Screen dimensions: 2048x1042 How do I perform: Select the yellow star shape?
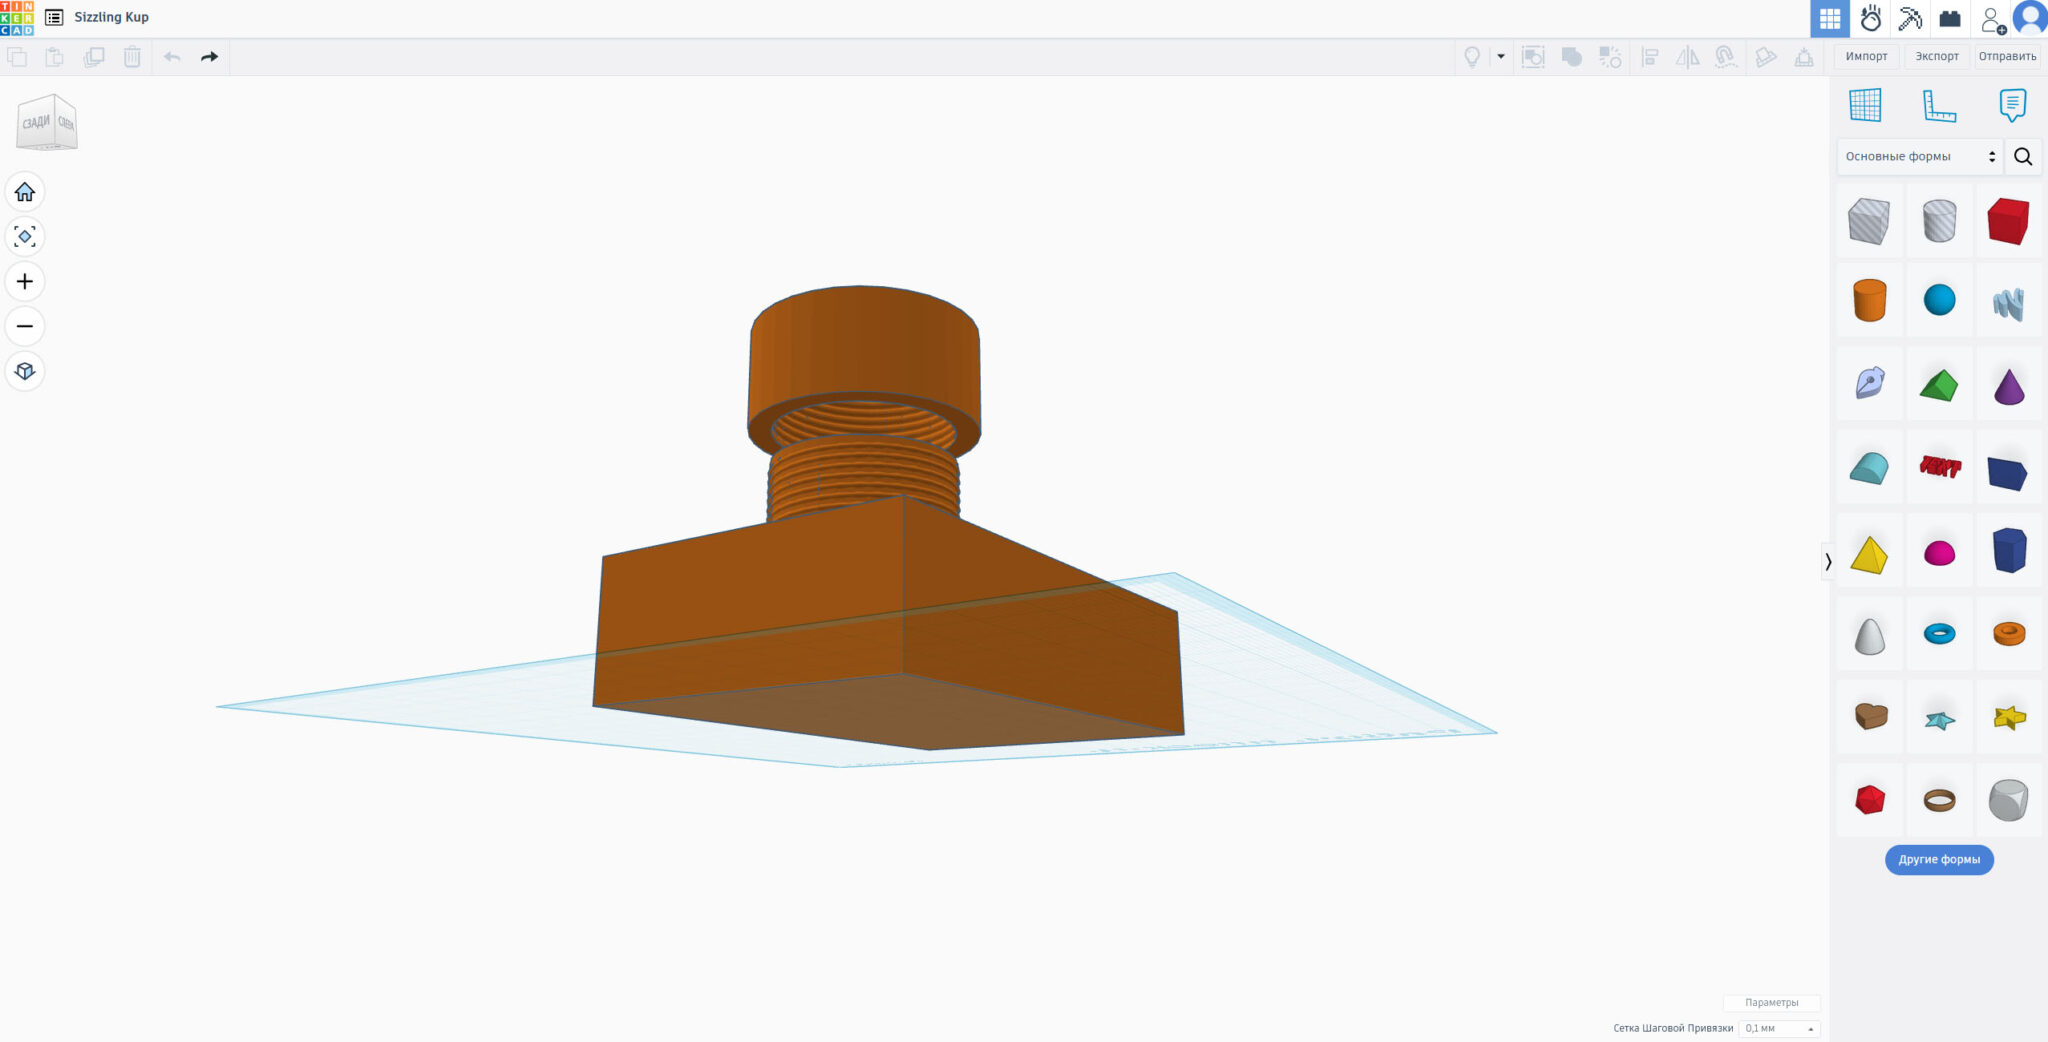(2008, 717)
